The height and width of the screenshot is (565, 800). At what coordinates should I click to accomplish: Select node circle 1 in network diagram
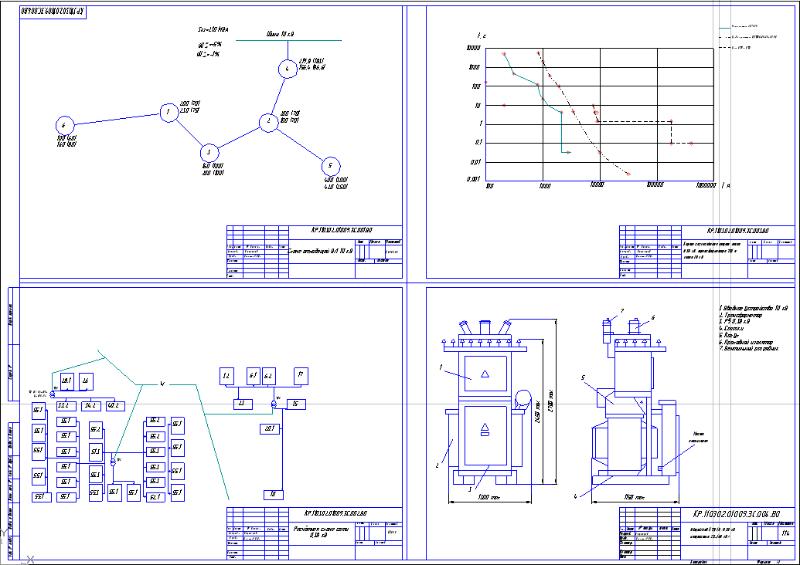pos(168,112)
